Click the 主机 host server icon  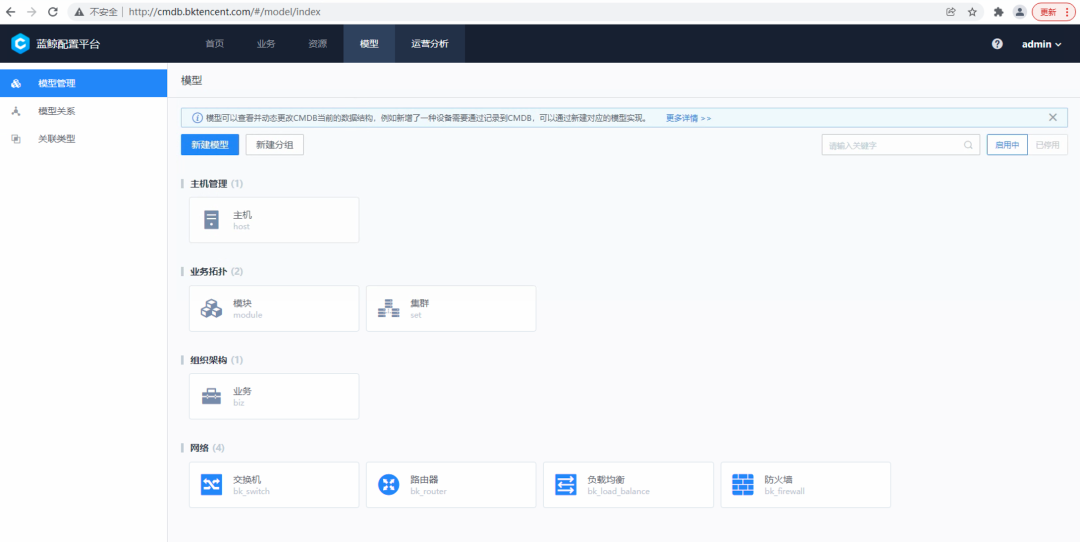[211, 220]
